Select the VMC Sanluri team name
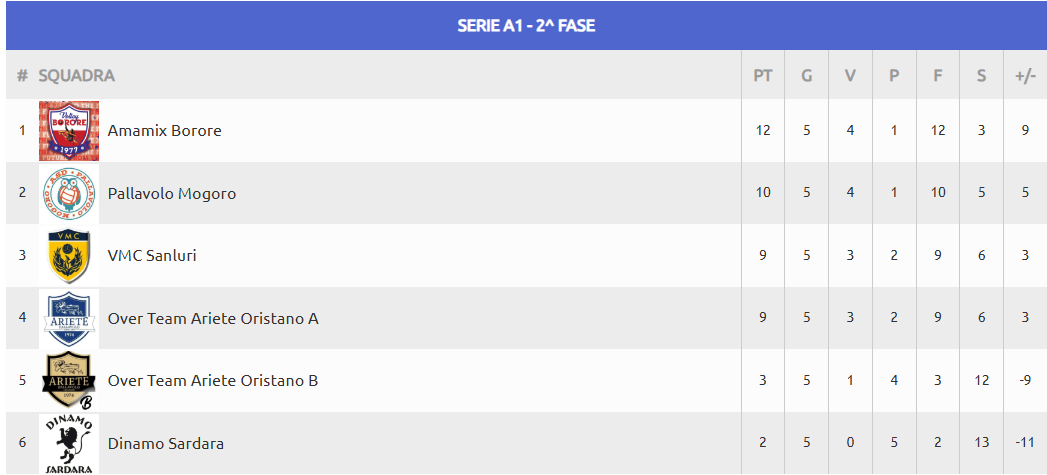This screenshot has width=1047, height=475. [152, 256]
